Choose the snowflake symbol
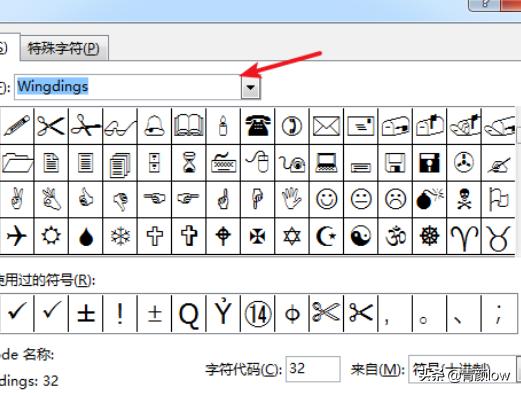 [120, 236]
